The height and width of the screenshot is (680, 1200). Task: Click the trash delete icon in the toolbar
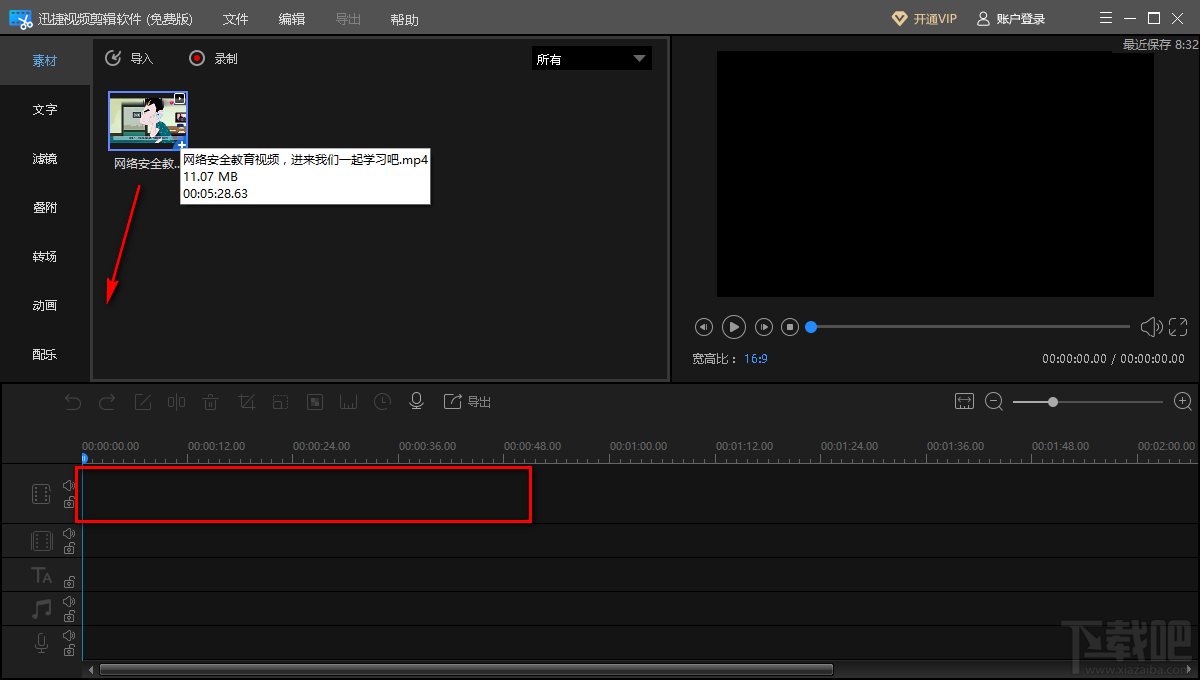[x=210, y=402]
